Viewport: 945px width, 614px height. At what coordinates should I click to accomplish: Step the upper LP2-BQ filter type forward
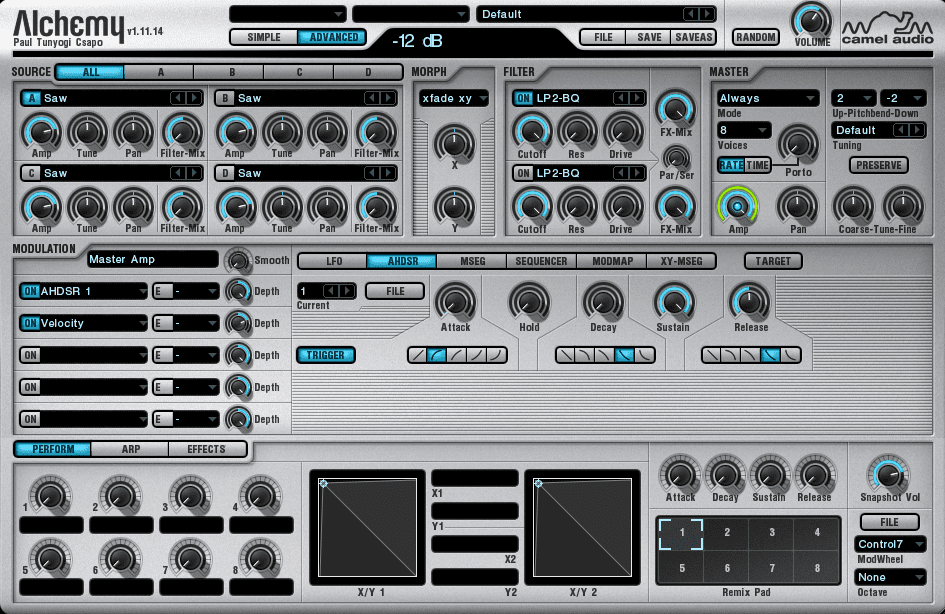point(636,98)
